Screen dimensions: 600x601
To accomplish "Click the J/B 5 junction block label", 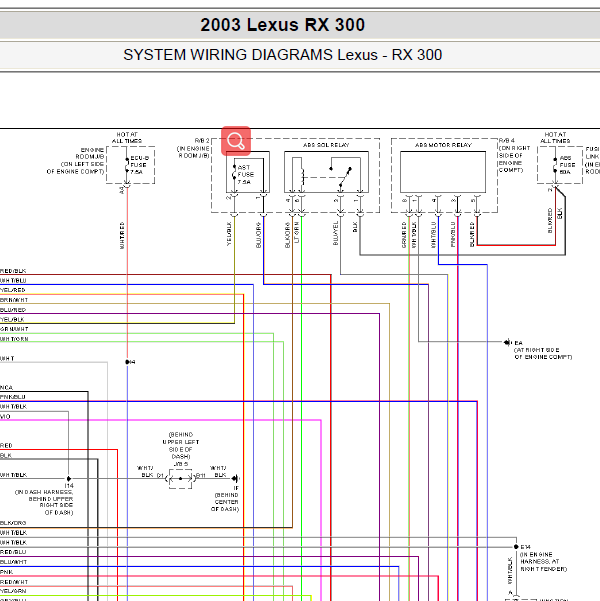I will point(181,464).
